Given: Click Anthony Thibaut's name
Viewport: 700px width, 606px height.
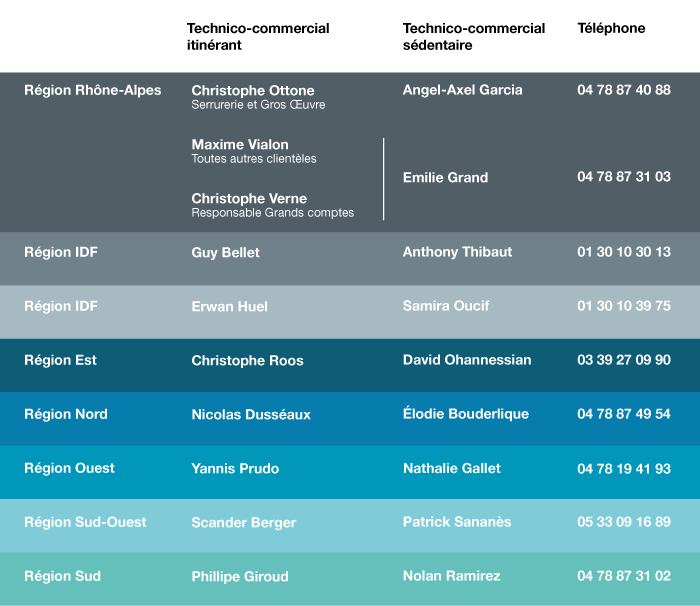Looking at the screenshot, I should [457, 252].
